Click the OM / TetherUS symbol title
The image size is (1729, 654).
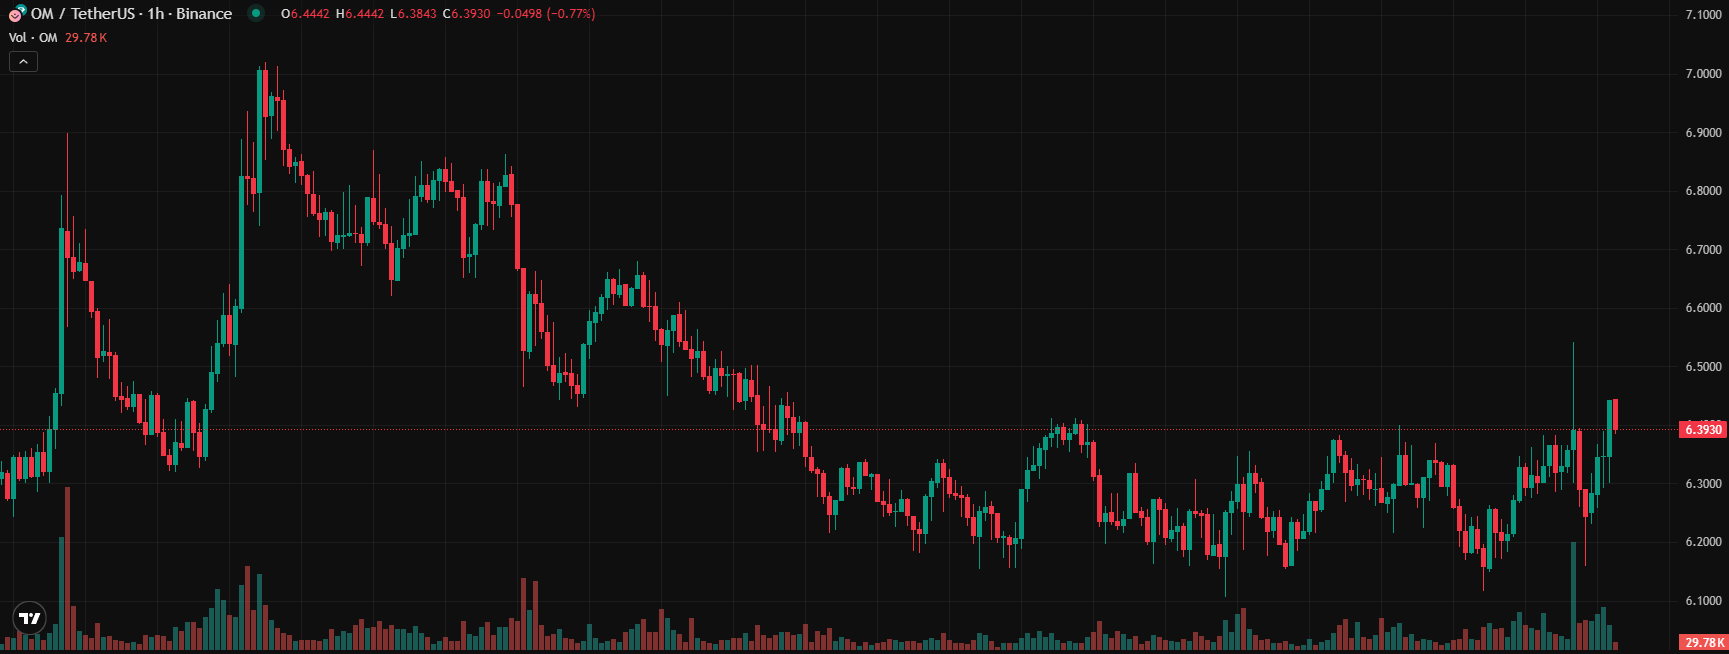(x=131, y=14)
